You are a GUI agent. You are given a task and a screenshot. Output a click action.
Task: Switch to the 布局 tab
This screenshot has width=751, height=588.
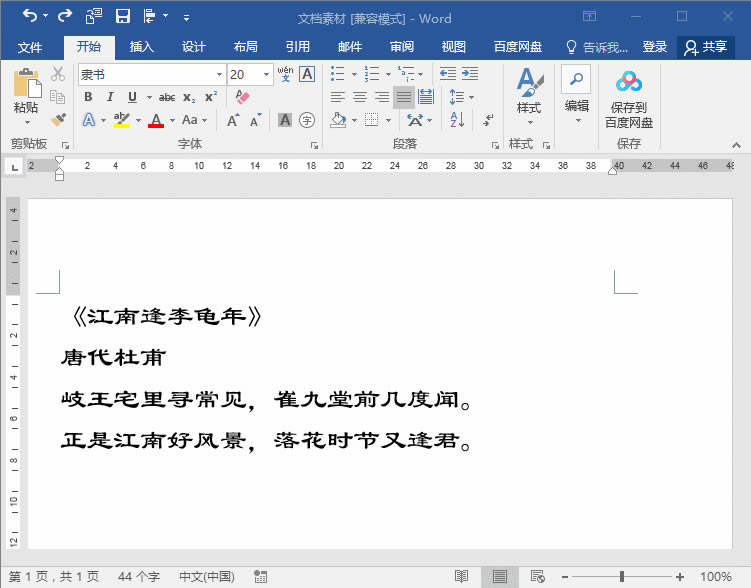pos(245,46)
